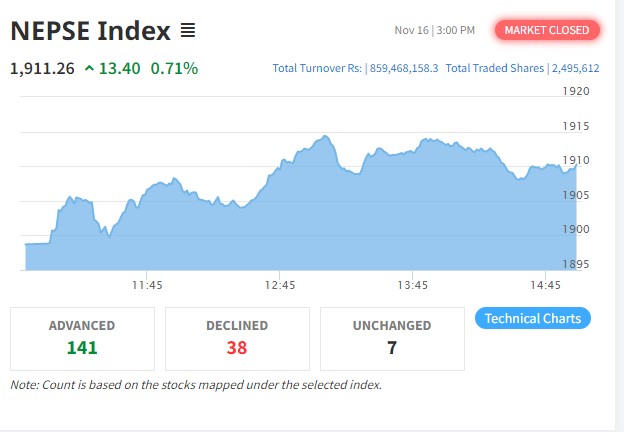Click the 1920 y-axis price label
The width and height of the screenshot is (624, 432).
(577, 91)
